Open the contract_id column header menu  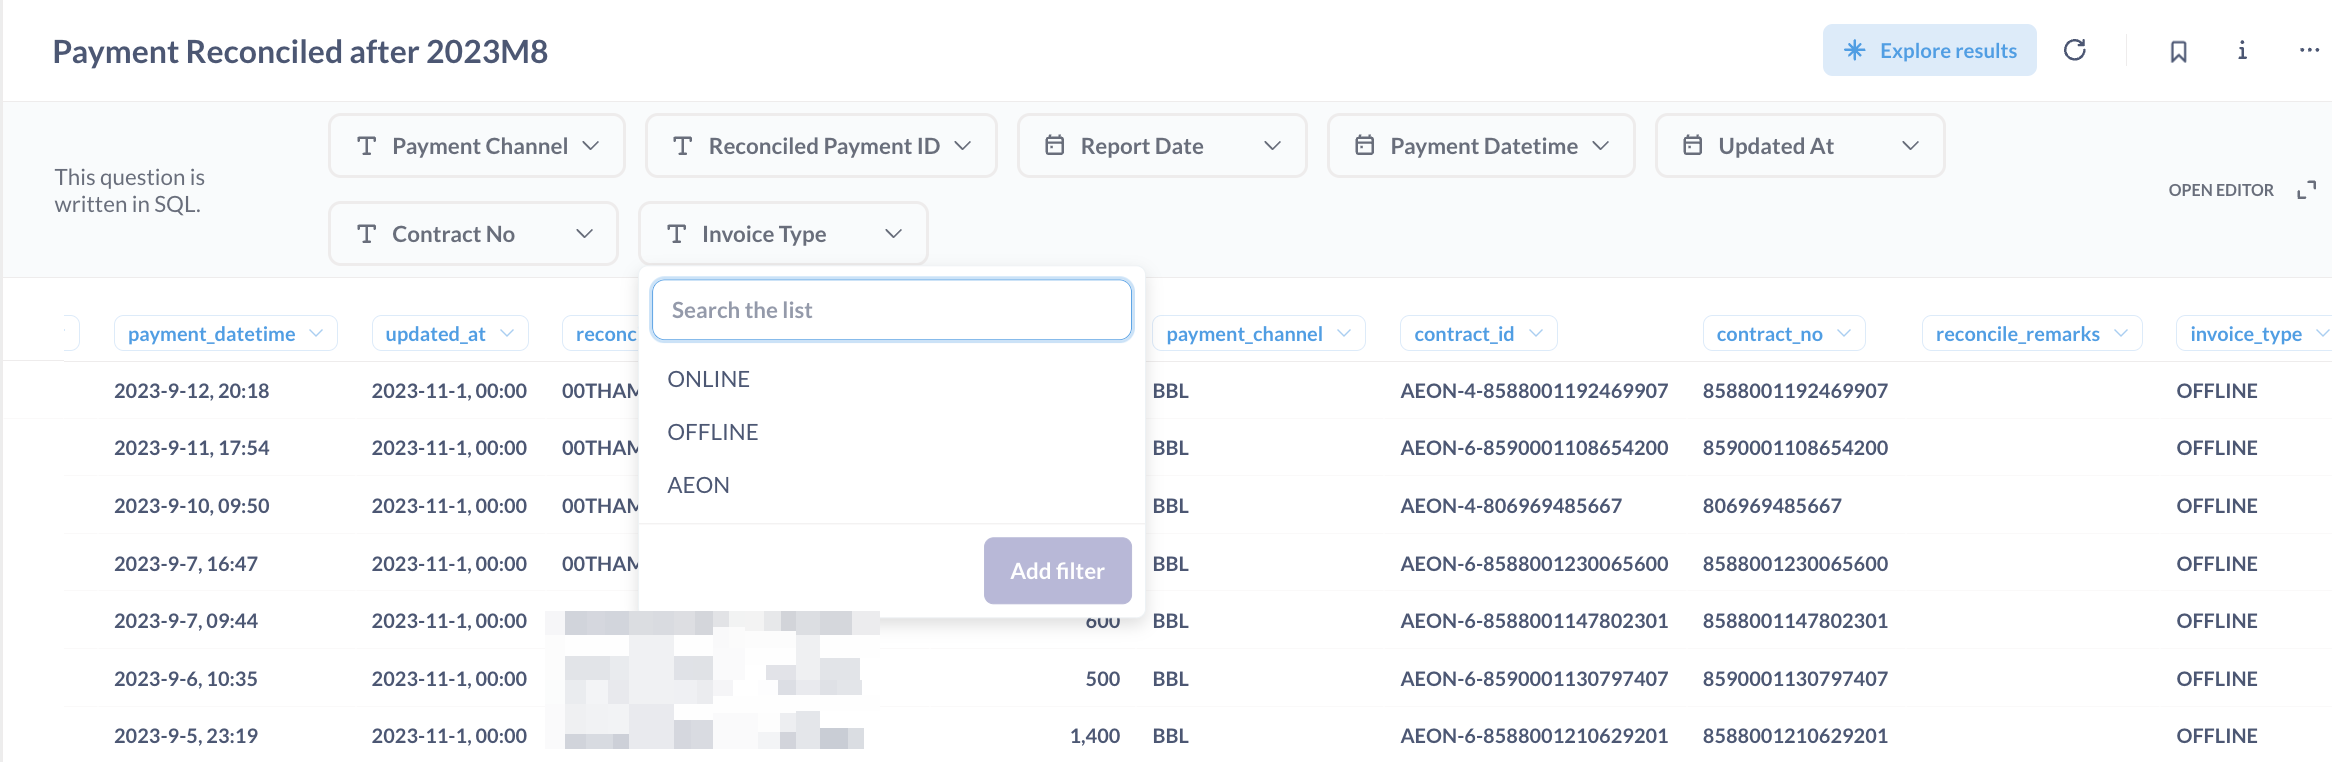click(x=1478, y=334)
